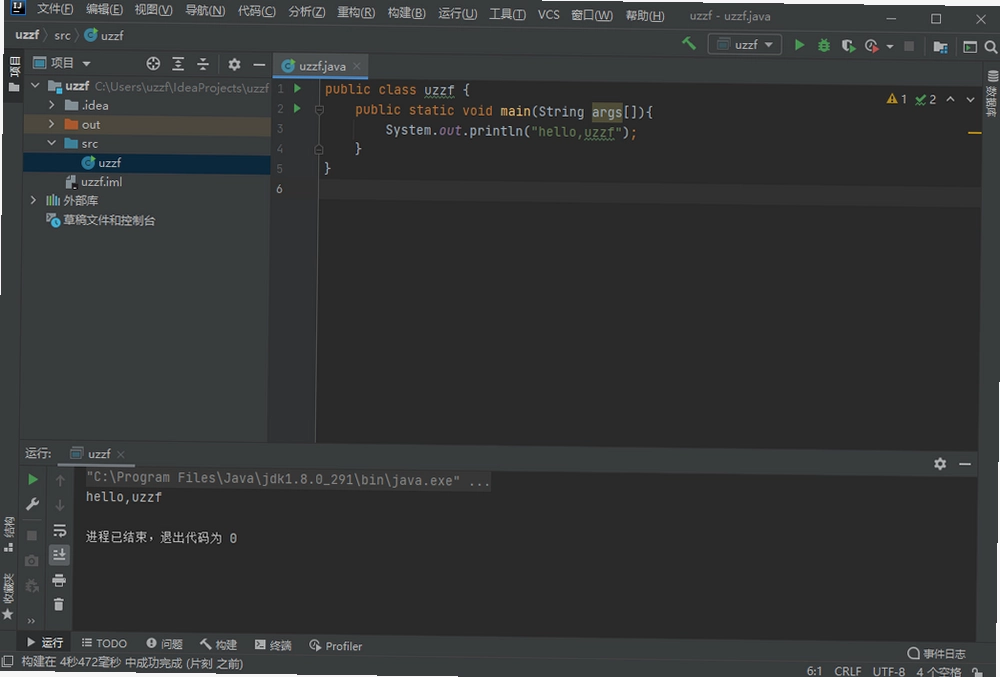Click the print icon in Run panel

pyautogui.click(x=59, y=580)
